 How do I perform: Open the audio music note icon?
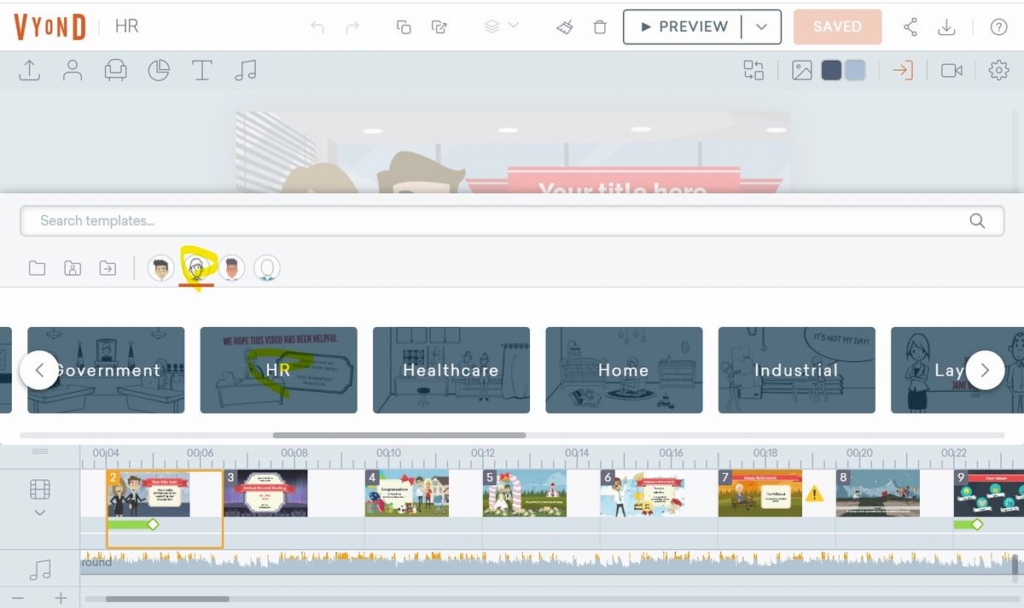pyautogui.click(x=246, y=70)
